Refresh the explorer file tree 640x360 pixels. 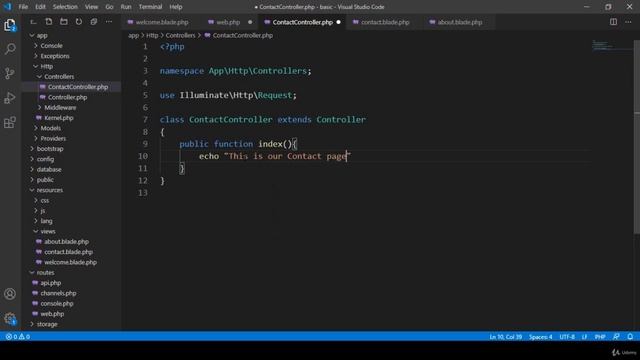(x=79, y=22)
